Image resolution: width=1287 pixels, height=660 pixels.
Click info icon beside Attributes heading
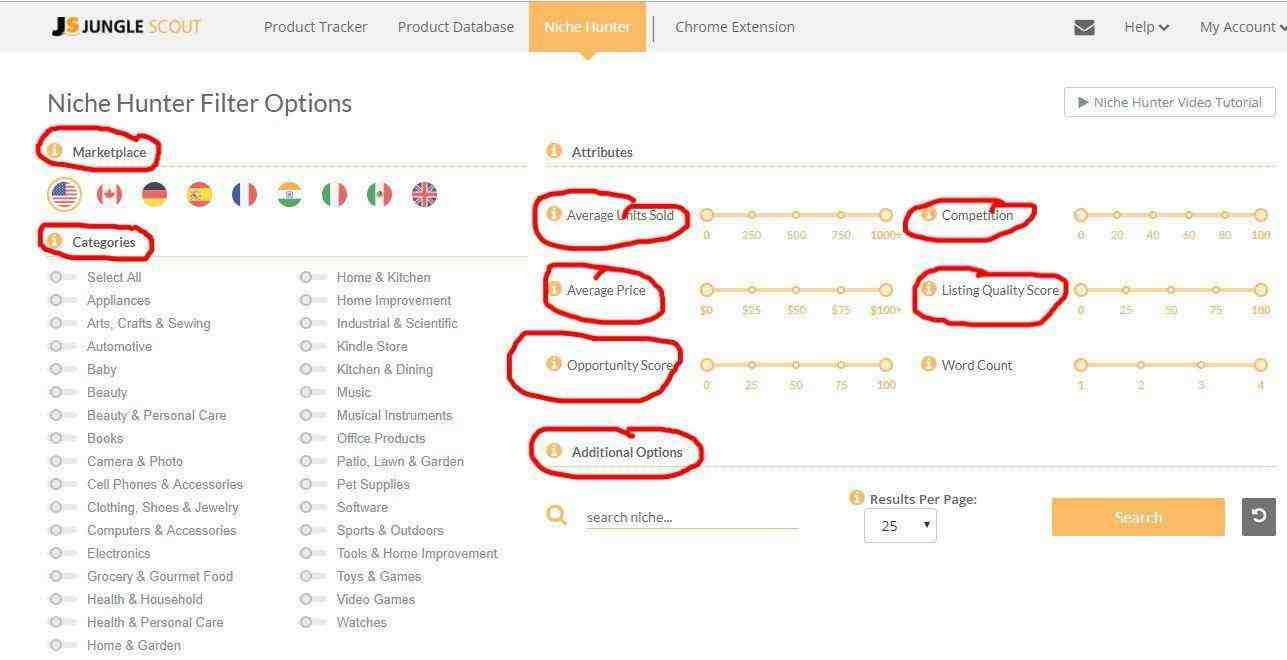click(x=553, y=151)
